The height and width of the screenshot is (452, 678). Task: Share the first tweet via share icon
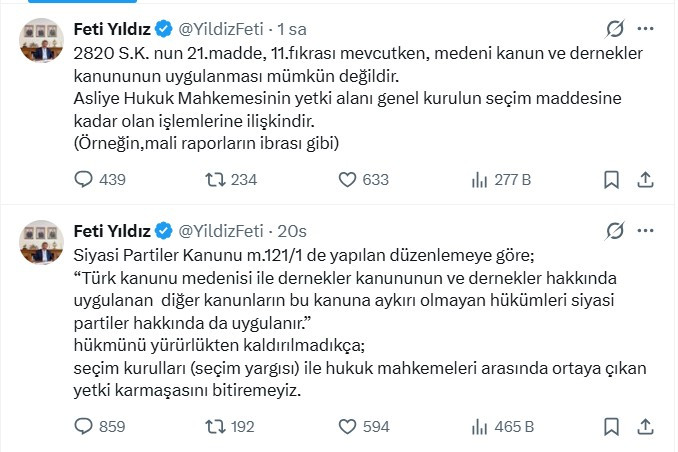(x=645, y=180)
